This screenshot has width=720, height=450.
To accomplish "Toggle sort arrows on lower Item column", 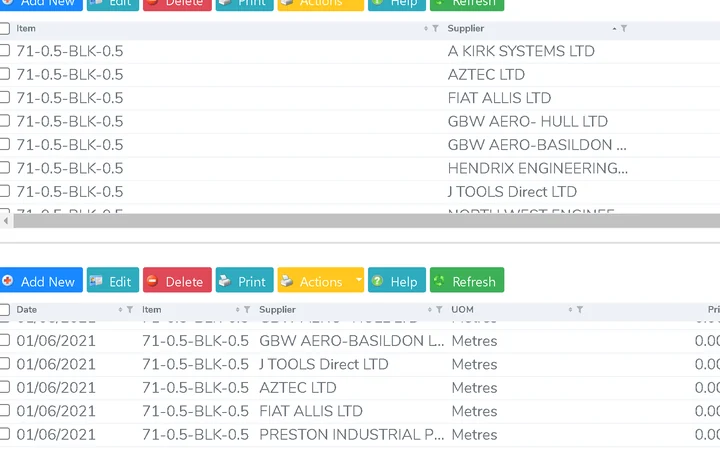I will click(x=237, y=310).
